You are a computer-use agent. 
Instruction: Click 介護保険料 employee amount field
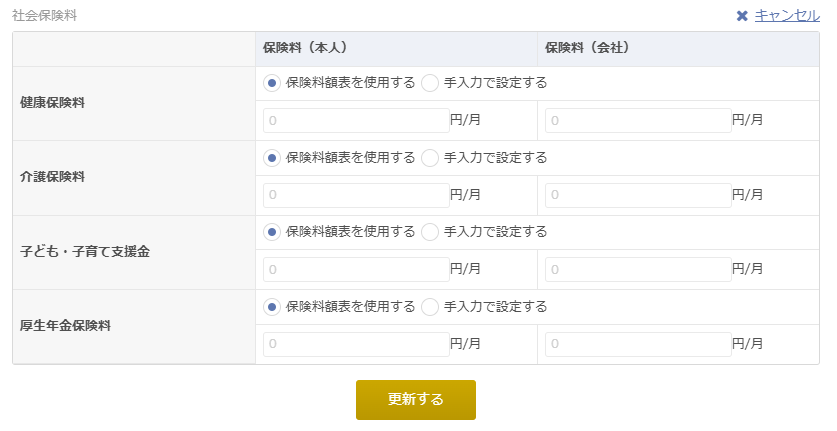coord(356,195)
